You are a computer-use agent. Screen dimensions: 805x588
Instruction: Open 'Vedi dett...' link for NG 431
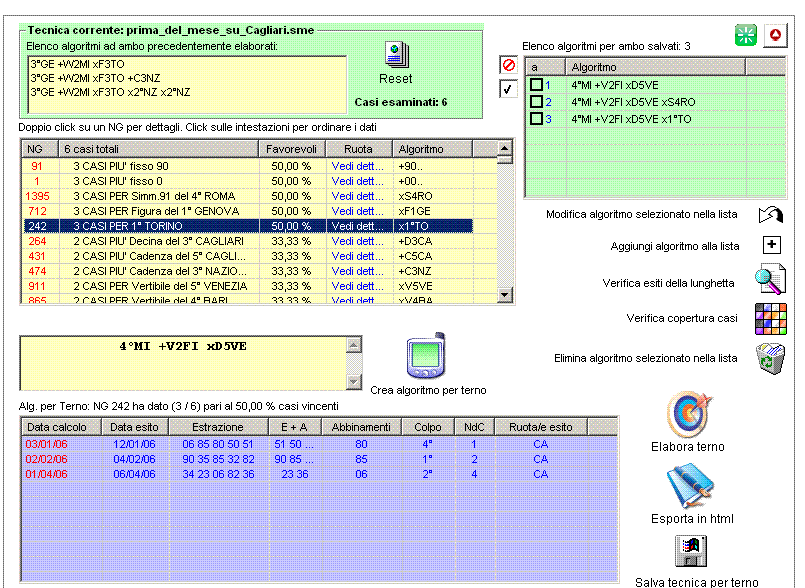(357, 256)
